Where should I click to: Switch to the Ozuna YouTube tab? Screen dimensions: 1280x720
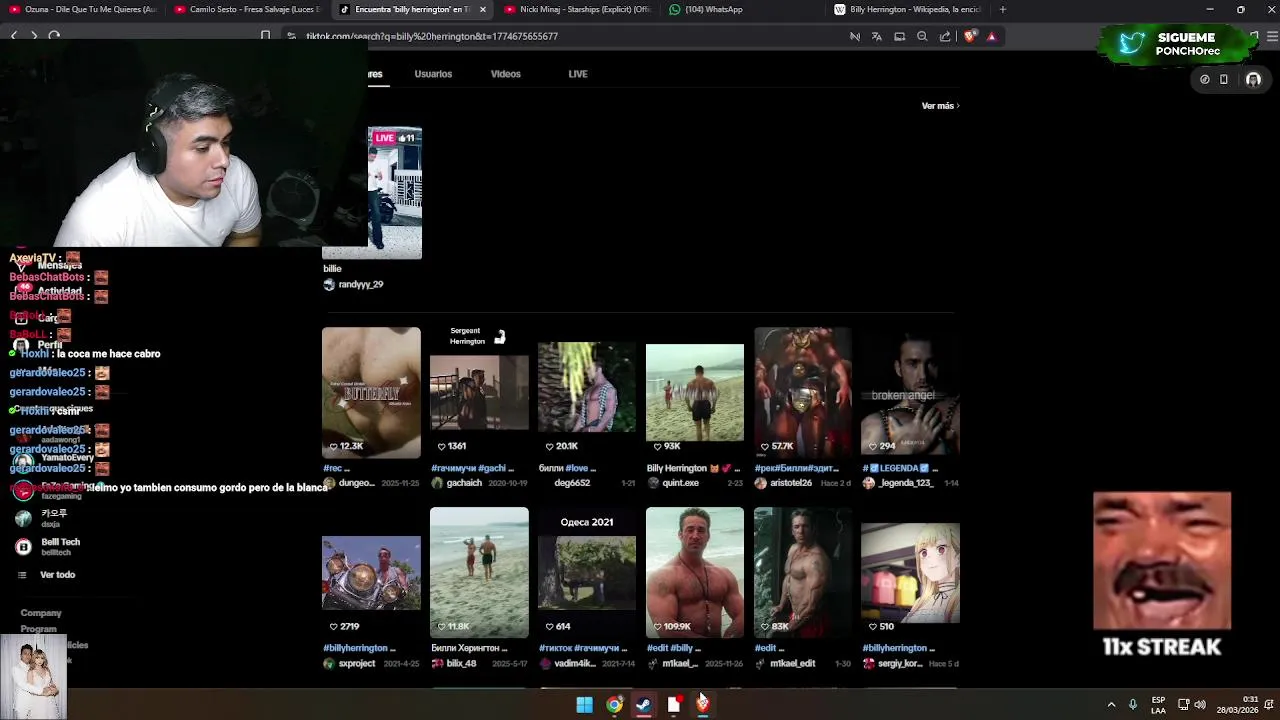[x=82, y=9]
